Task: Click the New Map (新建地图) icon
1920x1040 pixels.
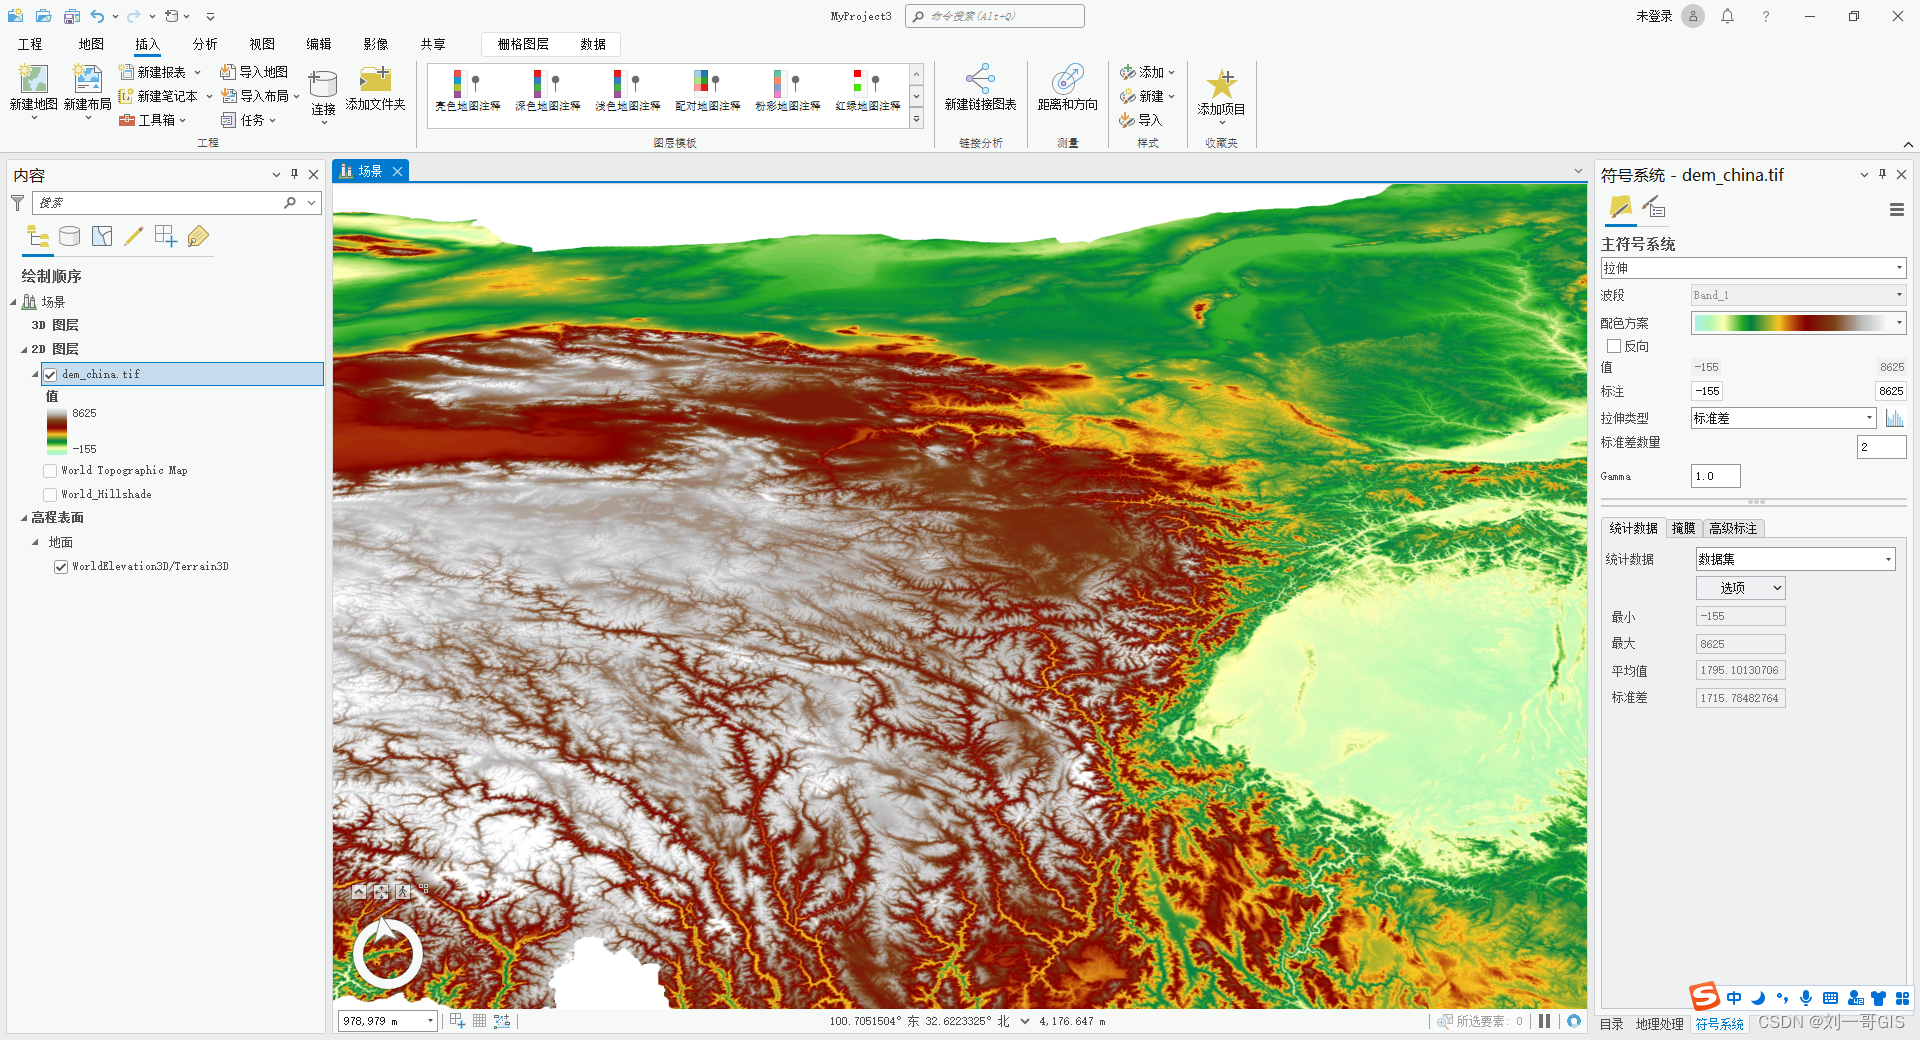Action: click(x=33, y=80)
